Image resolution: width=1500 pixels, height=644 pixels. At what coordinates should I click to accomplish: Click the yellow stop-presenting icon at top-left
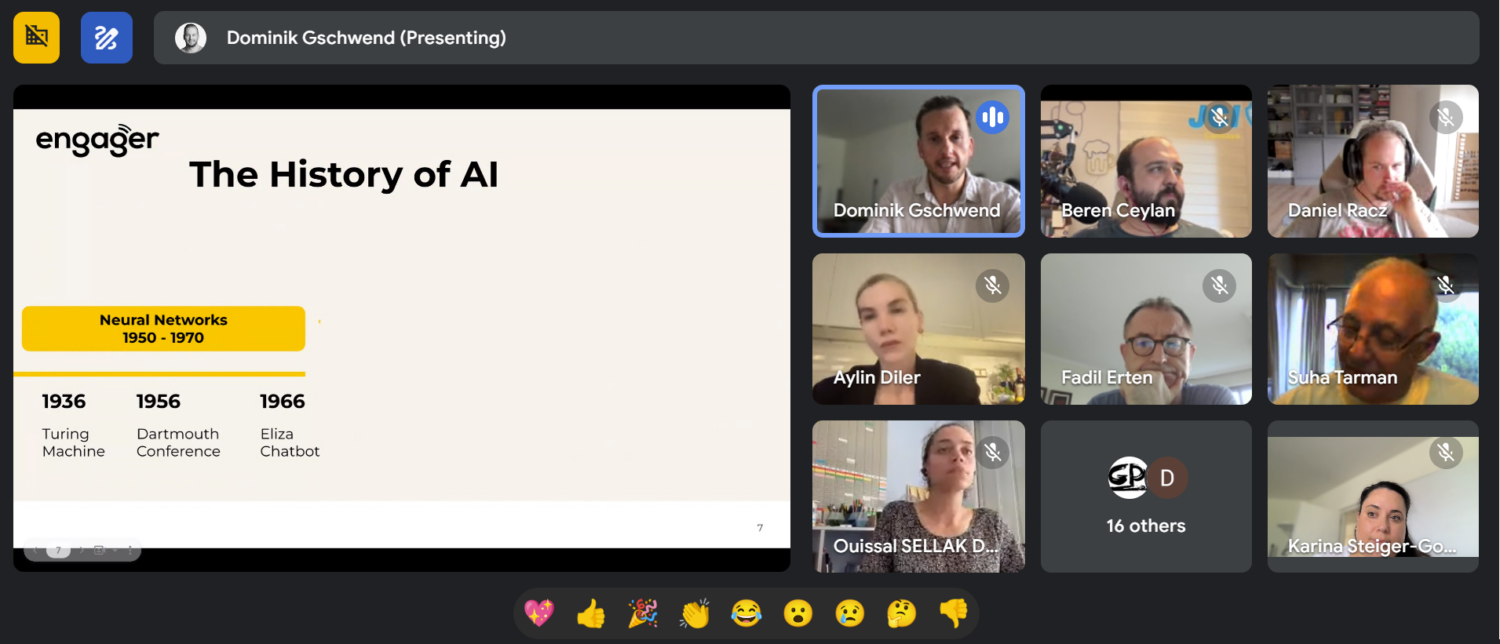[x=36, y=38]
